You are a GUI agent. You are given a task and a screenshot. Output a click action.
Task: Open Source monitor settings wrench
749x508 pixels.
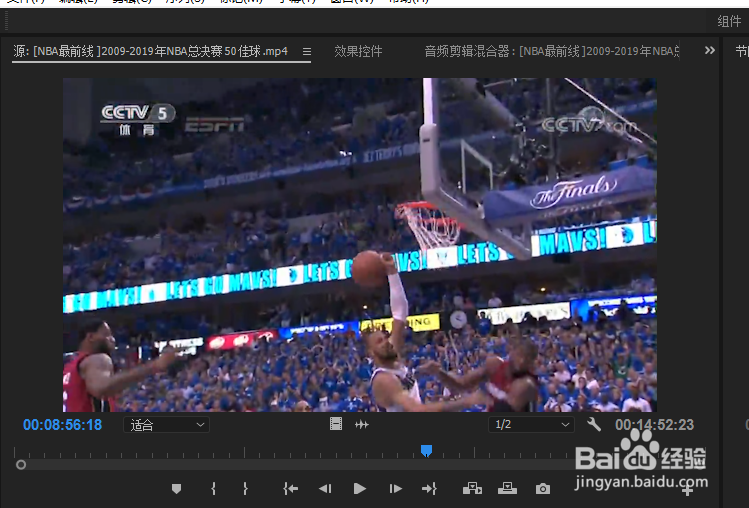pos(594,424)
